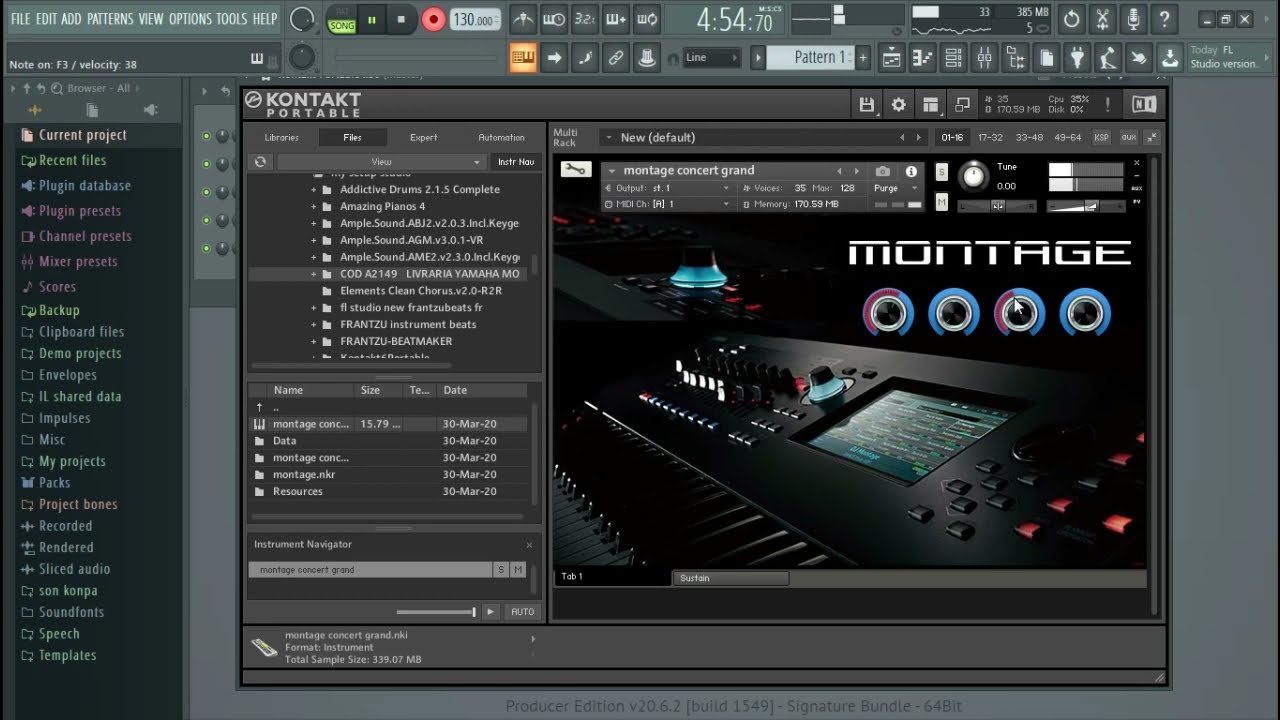Open the View dropdown in file browser
Screen dimensions: 1280x720
click(x=381, y=161)
